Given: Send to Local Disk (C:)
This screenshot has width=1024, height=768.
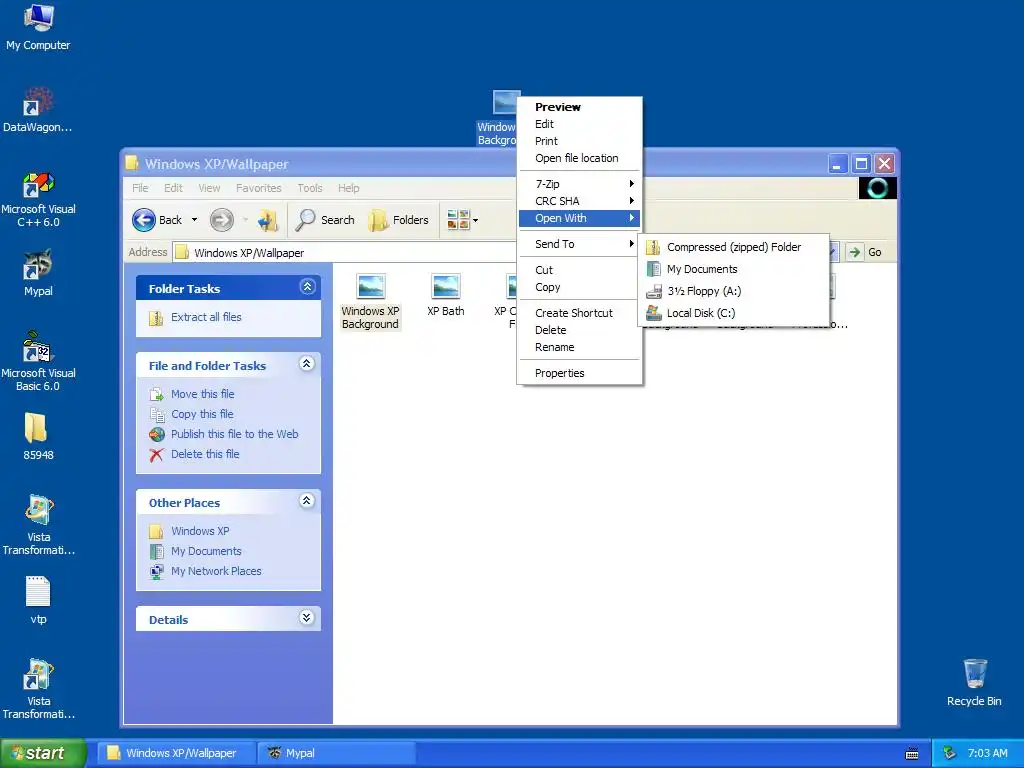Looking at the screenshot, I should coord(733,313).
